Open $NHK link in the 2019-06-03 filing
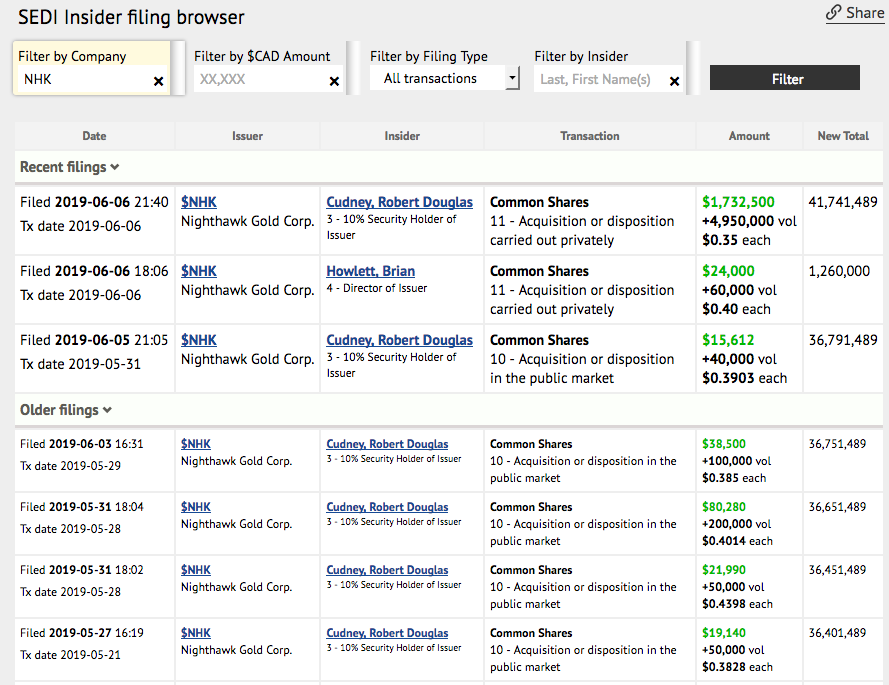Viewport: 889px width, 685px height. pyautogui.click(x=196, y=444)
